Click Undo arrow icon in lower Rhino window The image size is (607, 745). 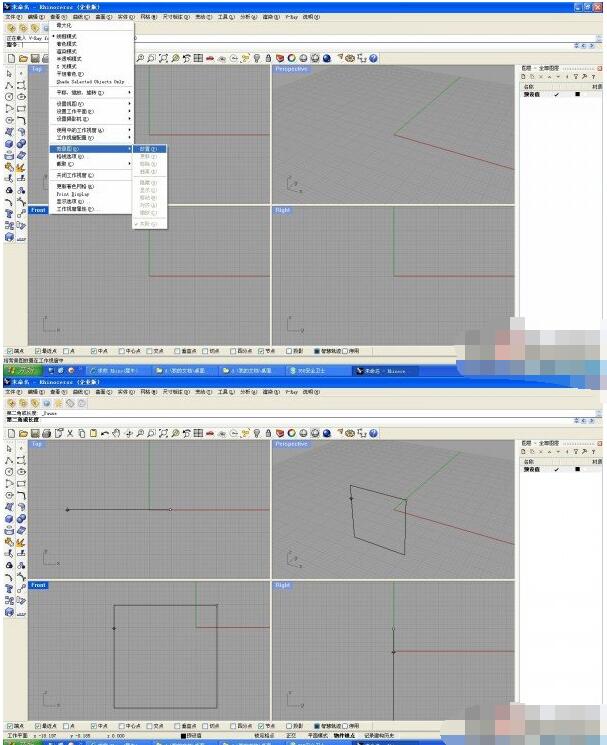105,433
